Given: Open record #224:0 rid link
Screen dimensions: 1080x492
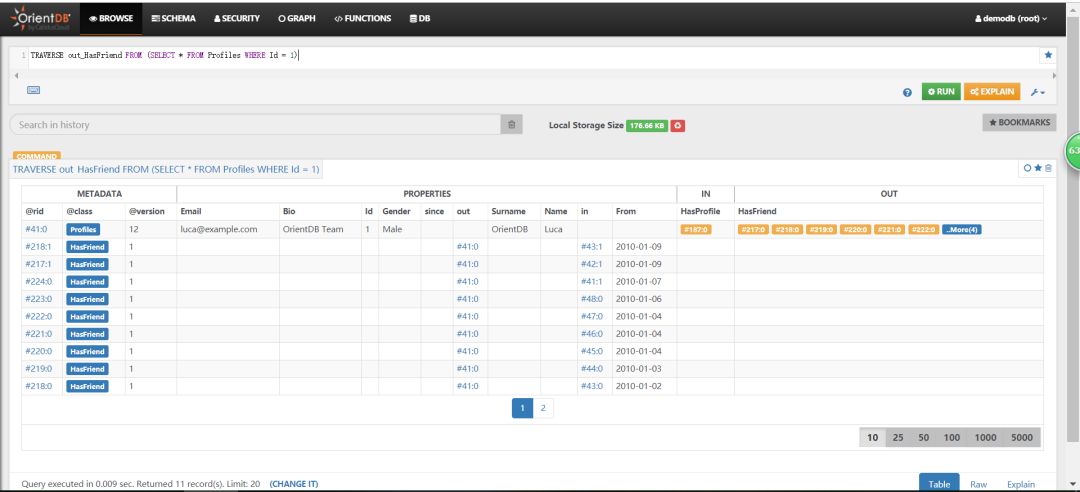Looking at the screenshot, I should tap(38, 281).
